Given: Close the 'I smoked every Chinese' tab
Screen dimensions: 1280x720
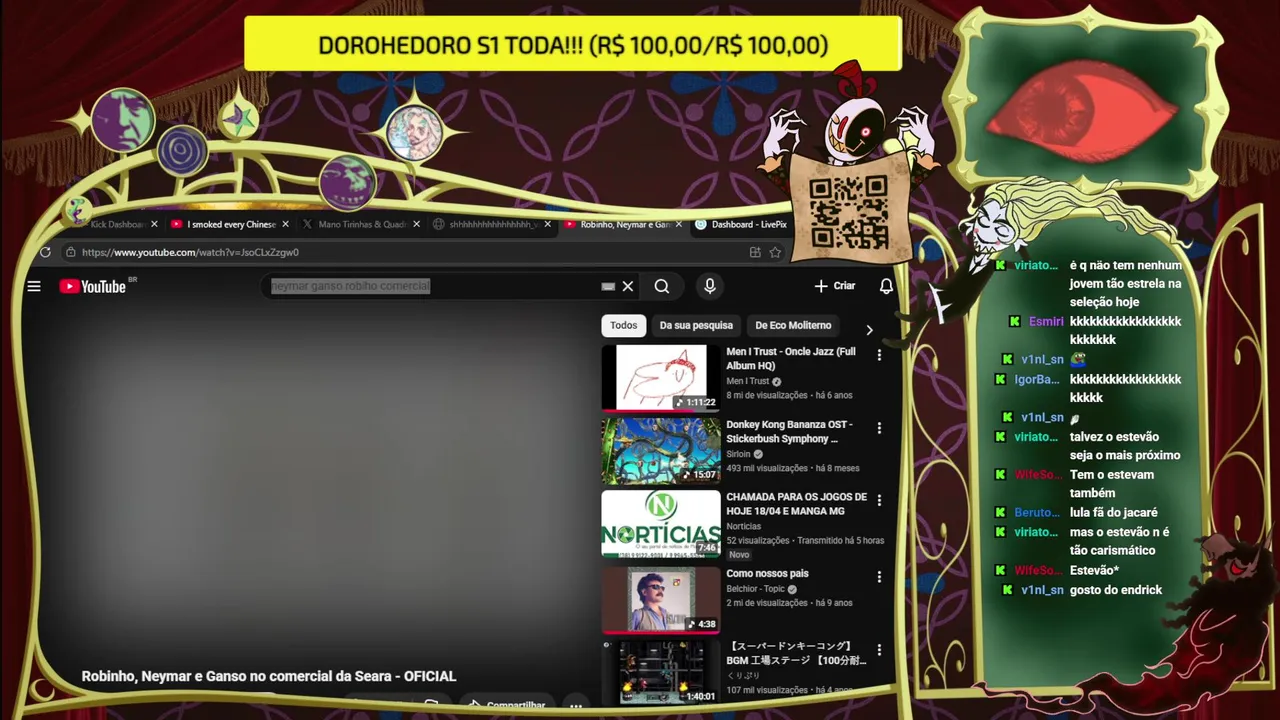Looking at the screenshot, I should pyautogui.click(x=285, y=224).
